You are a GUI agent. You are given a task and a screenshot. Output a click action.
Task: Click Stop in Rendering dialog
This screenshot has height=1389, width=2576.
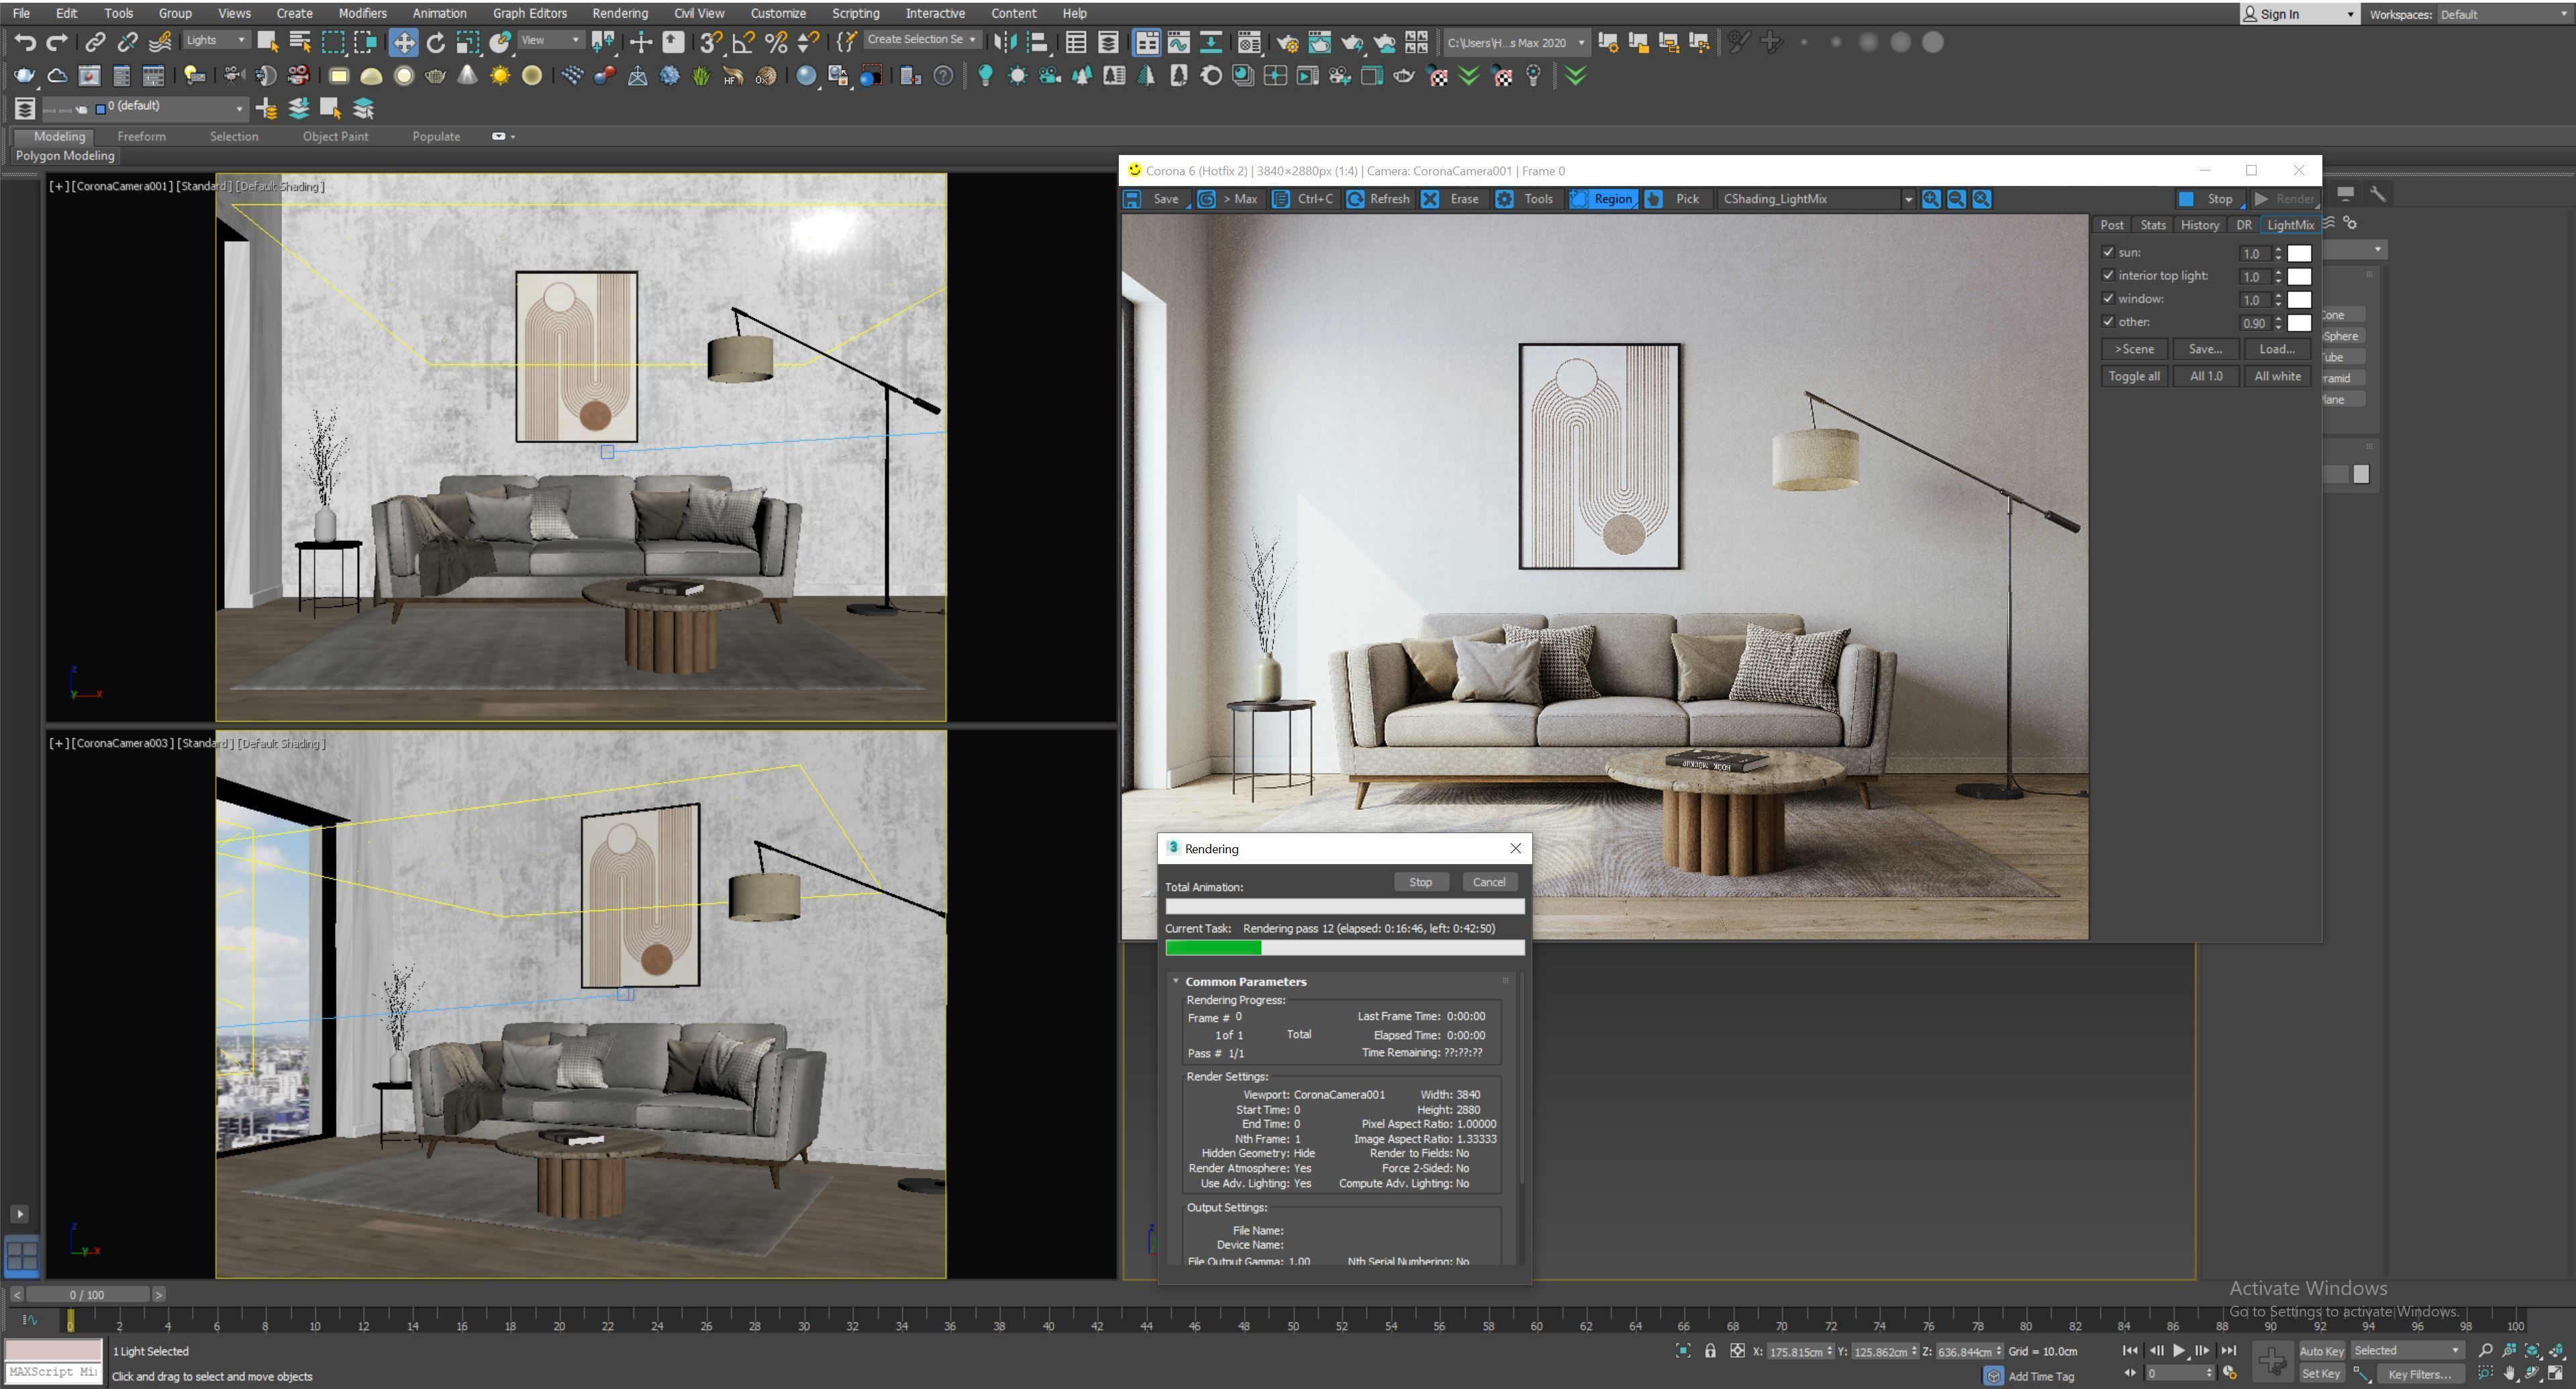click(1420, 882)
